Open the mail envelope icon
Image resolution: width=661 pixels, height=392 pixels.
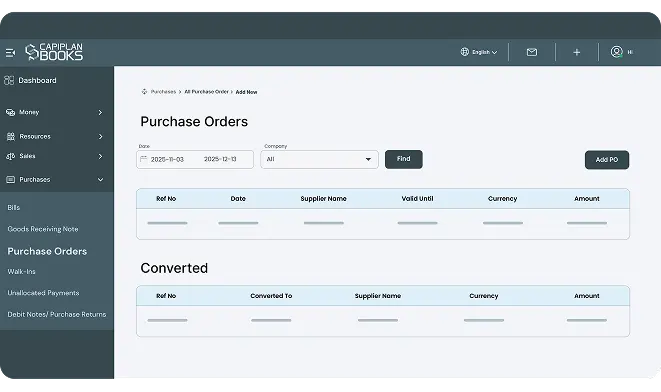click(532, 52)
